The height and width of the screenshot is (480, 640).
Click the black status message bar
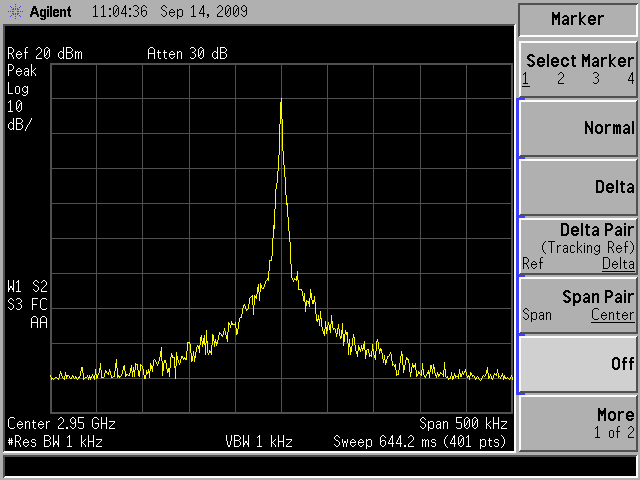320,466
